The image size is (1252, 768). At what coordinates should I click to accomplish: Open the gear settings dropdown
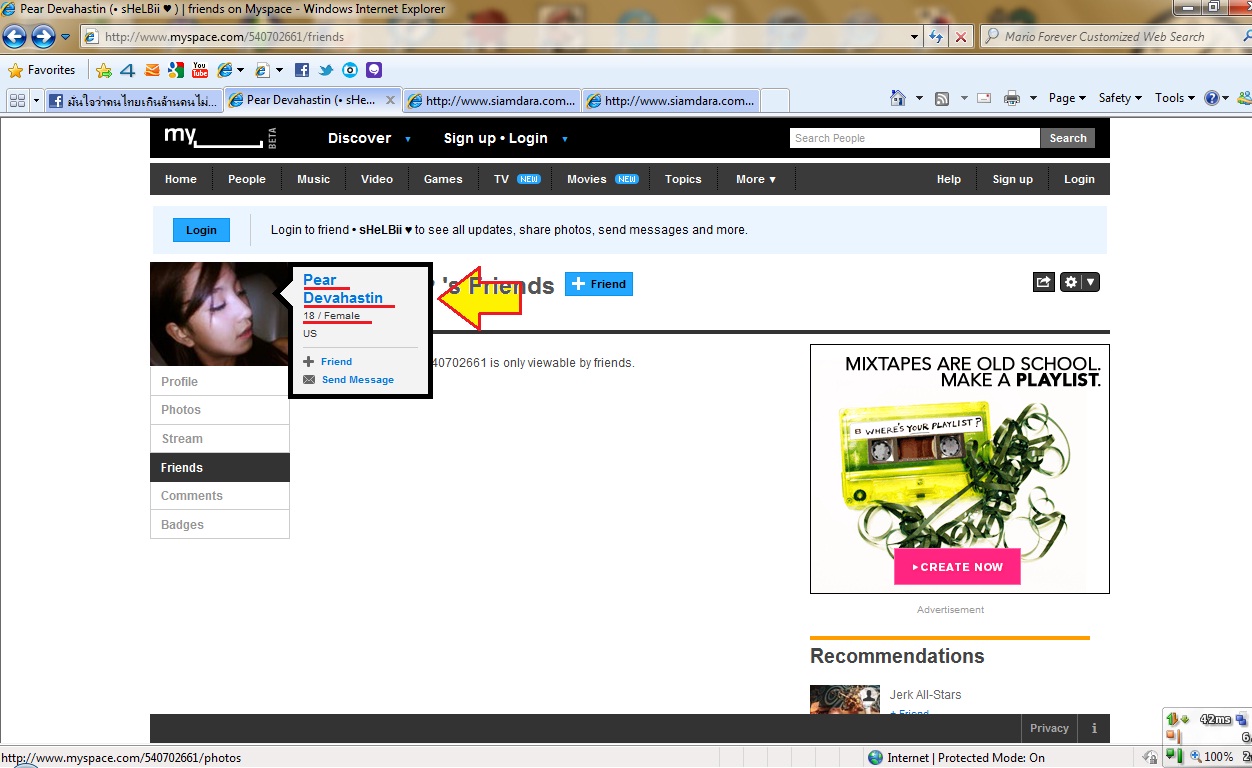(1080, 282)
